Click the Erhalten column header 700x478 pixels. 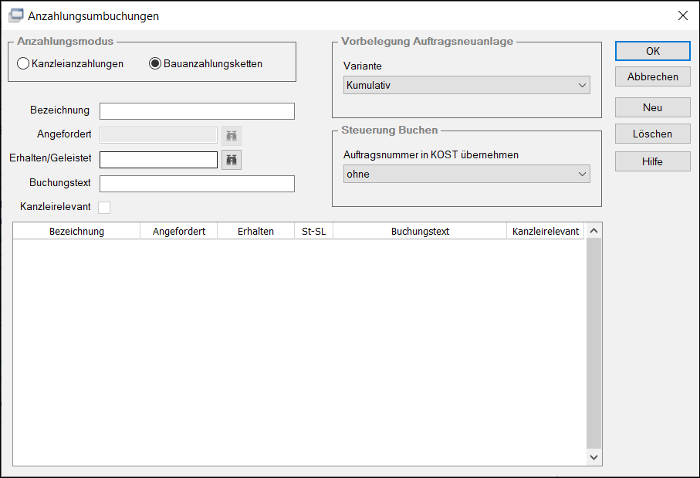click(256, 231)
